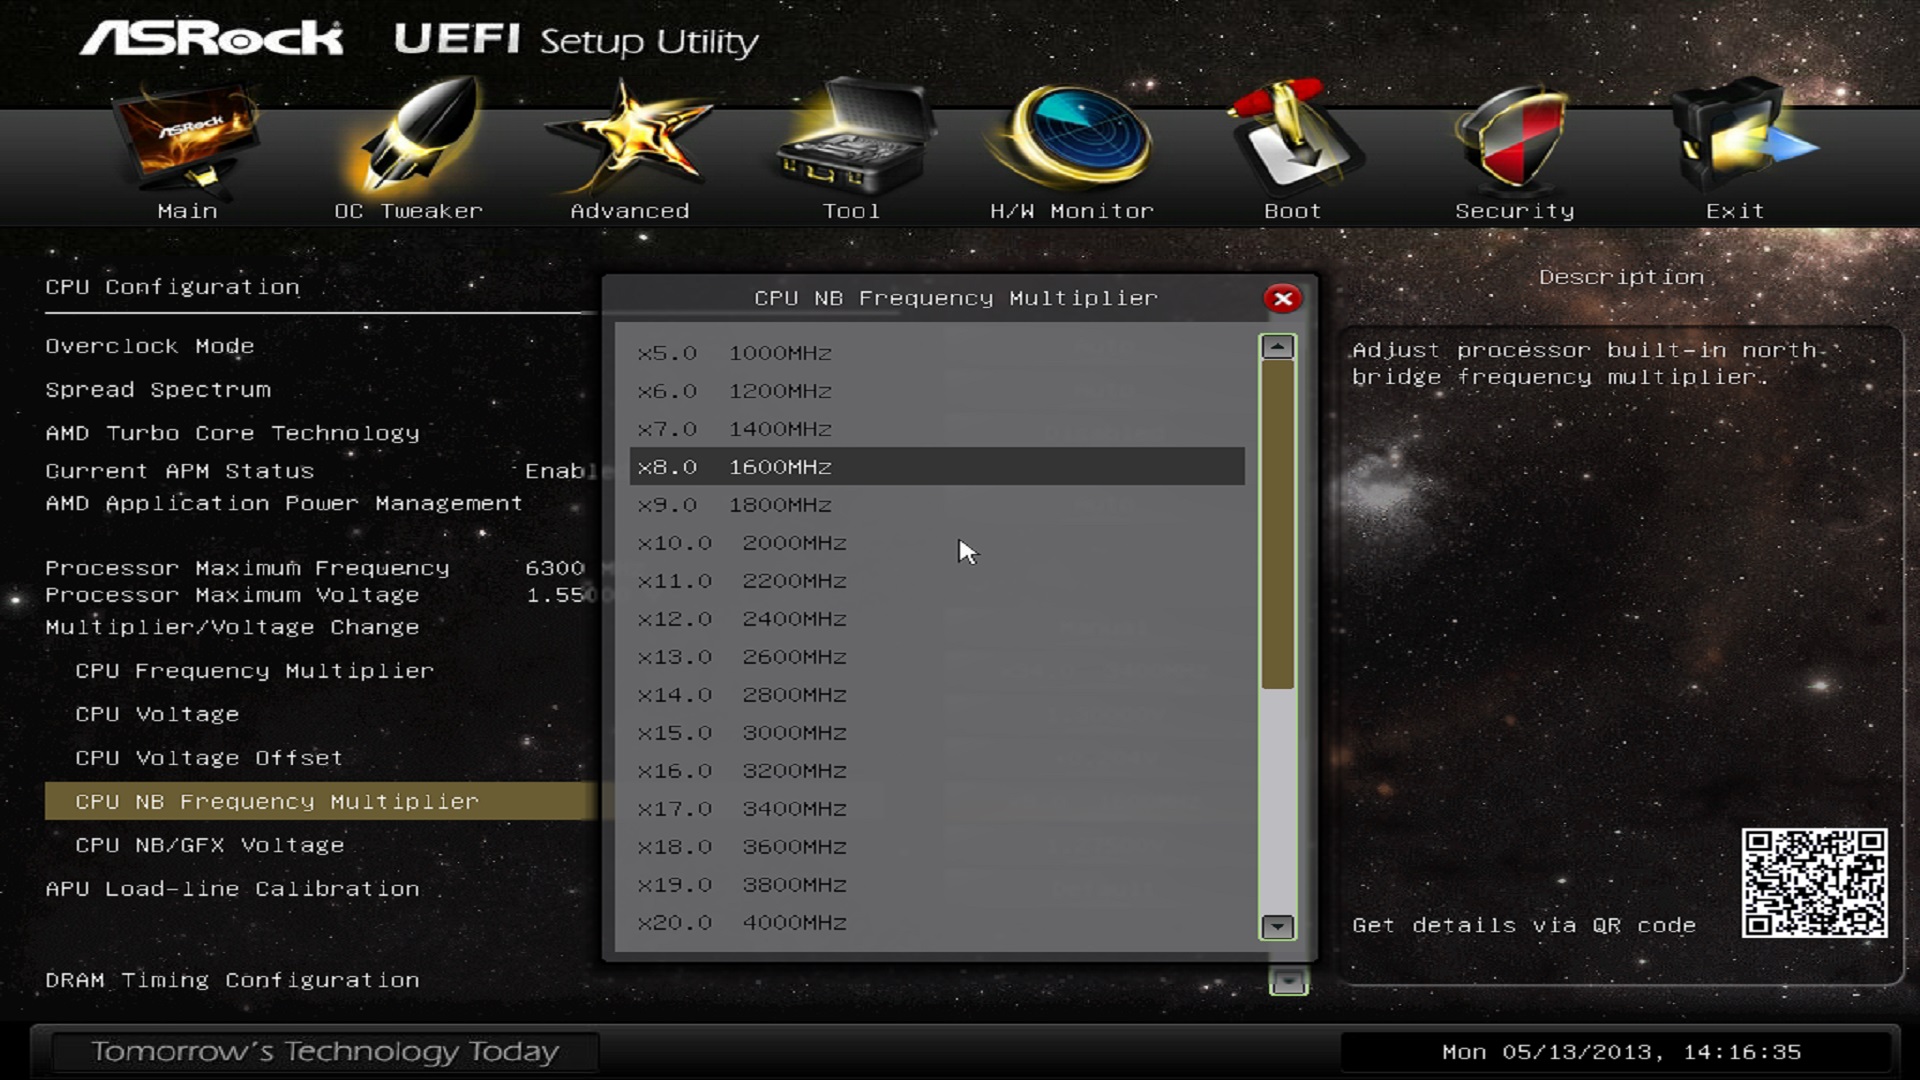Click the popup scrollbar down arrow
The image size is (1920, 1080).
(x=1277, y=927)
